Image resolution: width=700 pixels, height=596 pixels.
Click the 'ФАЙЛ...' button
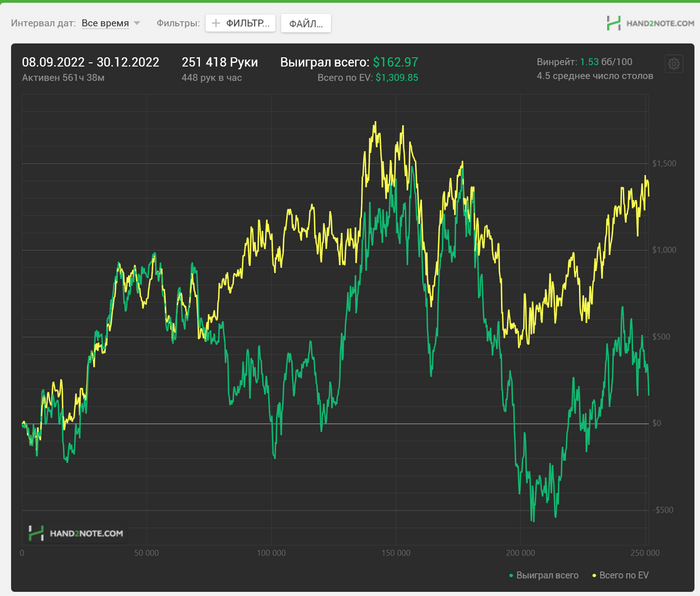[306, 23]
